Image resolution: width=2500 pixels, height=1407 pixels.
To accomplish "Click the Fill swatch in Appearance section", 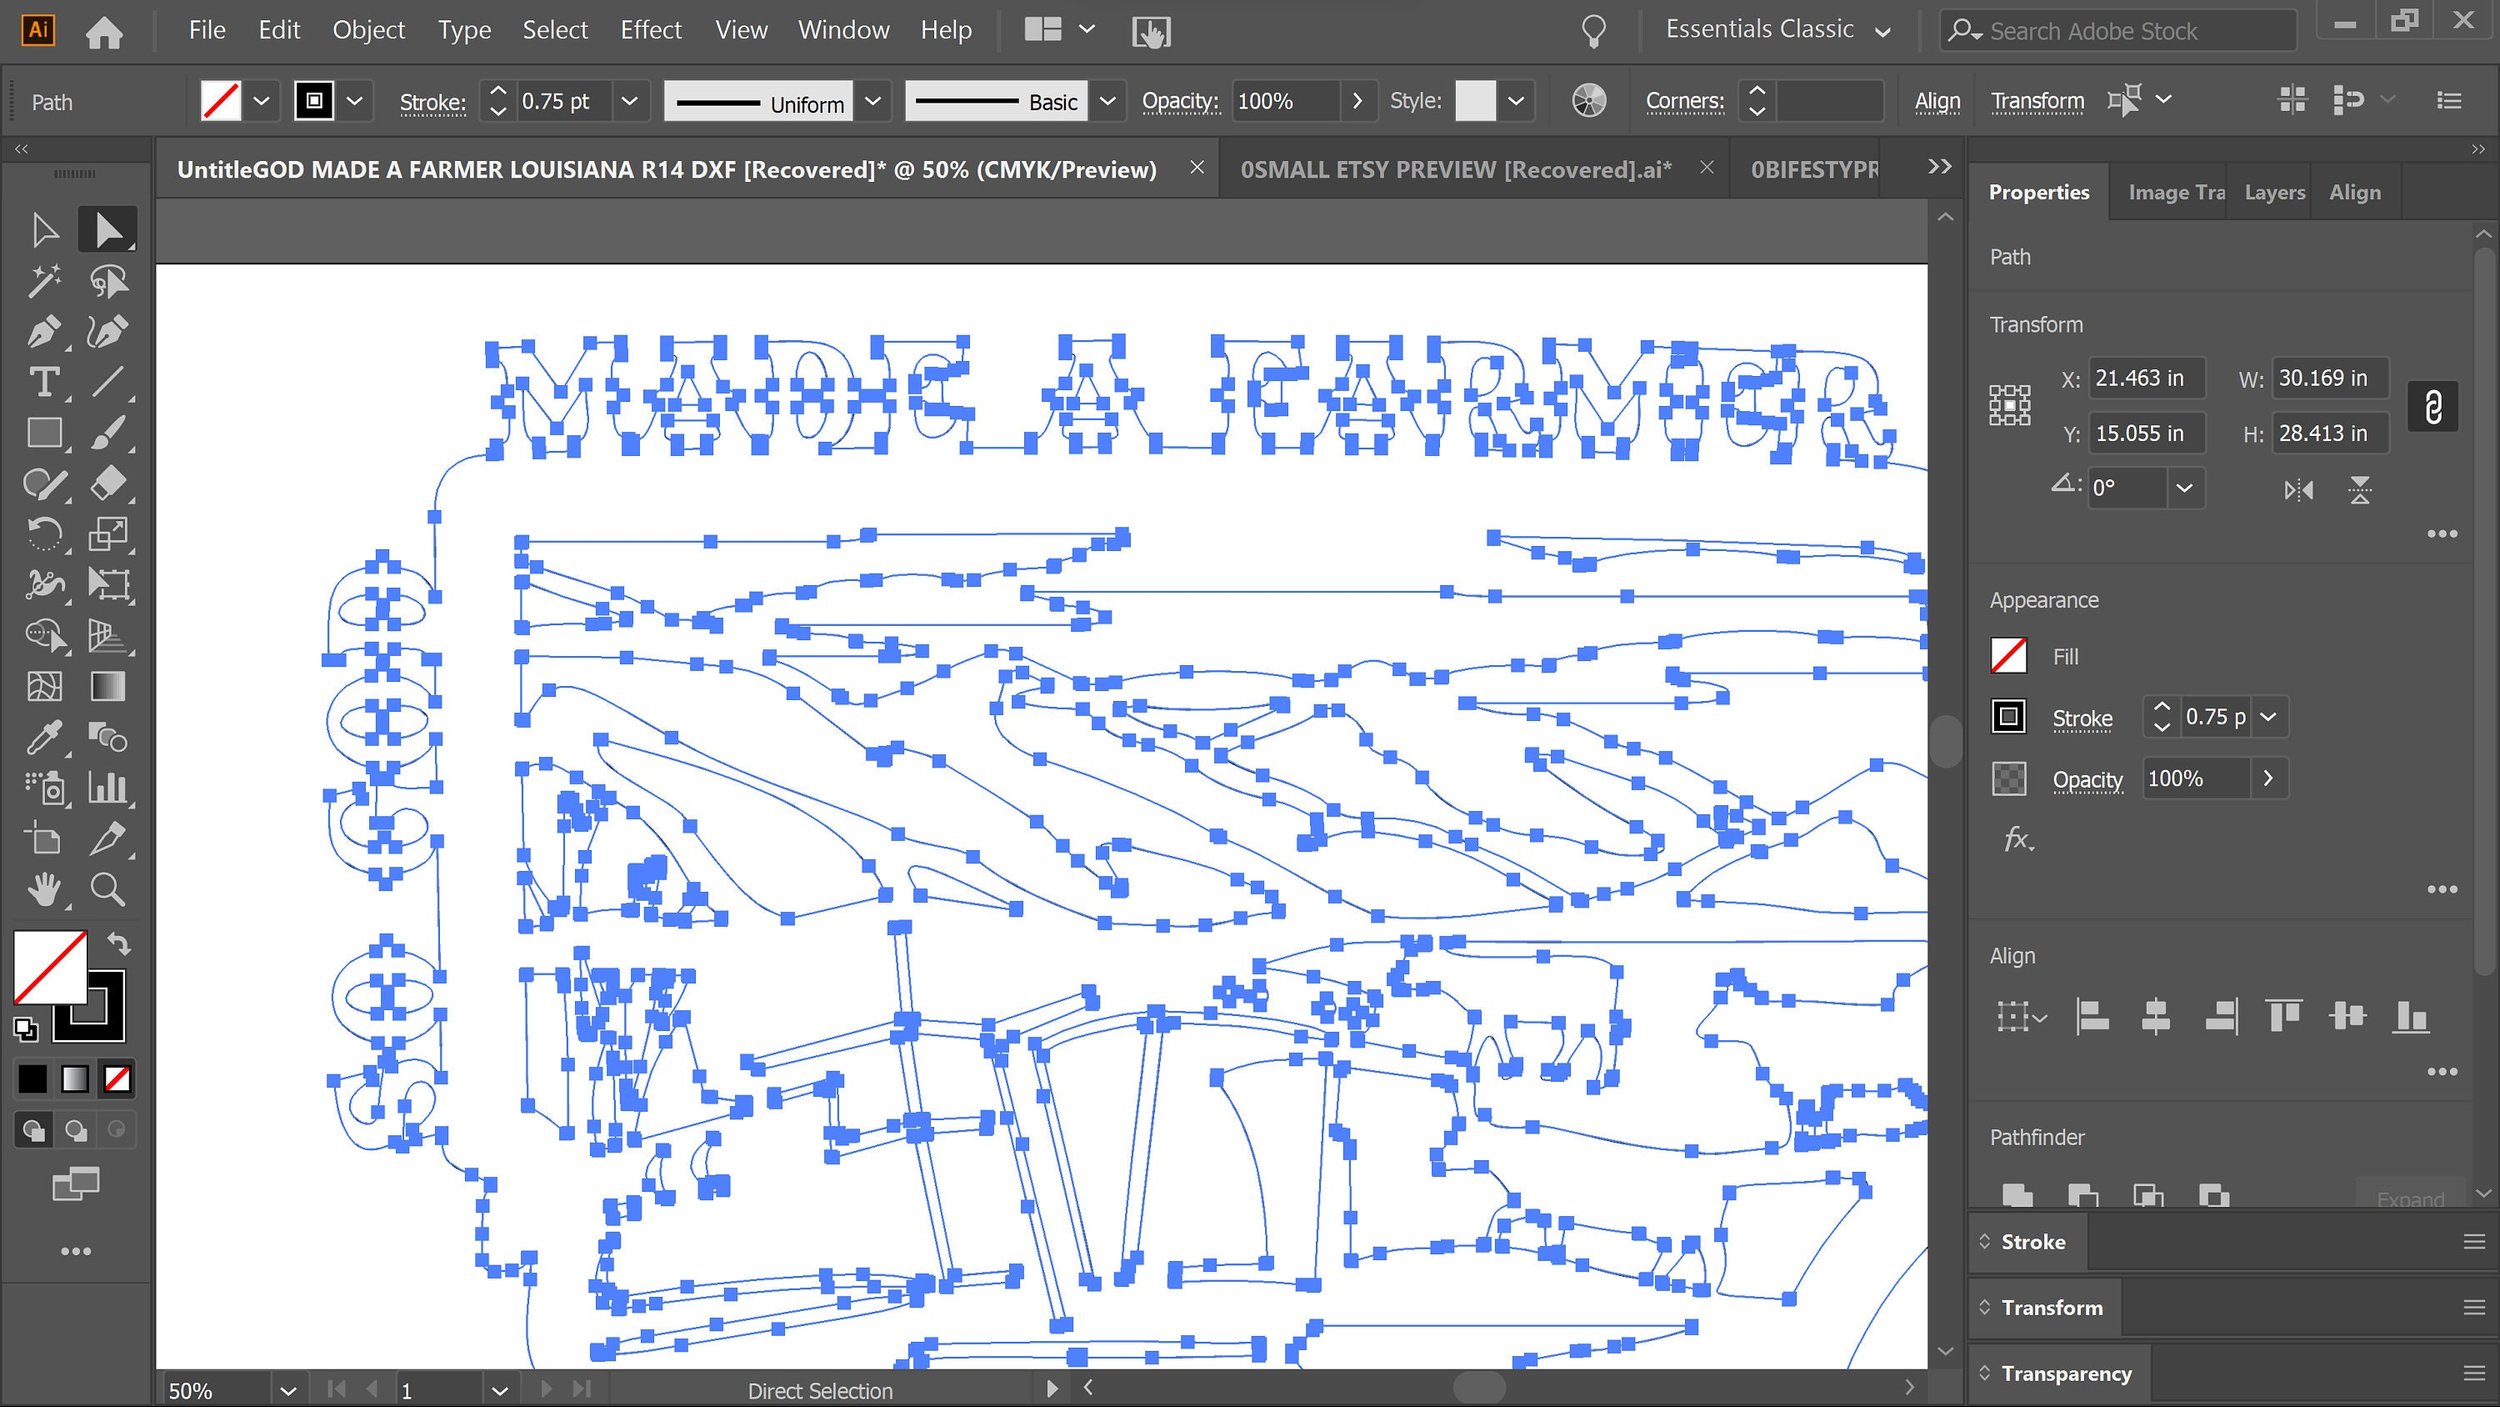I will [2009, 656].
